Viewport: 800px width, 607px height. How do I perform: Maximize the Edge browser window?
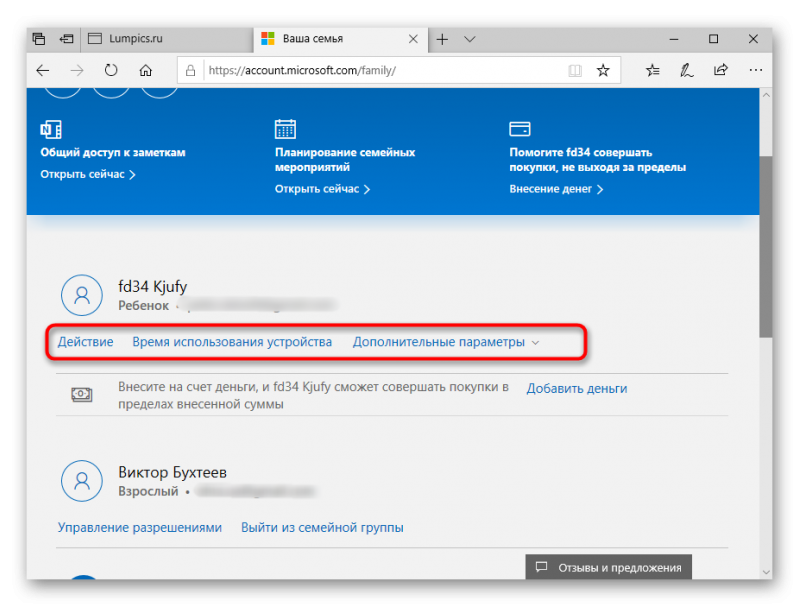tap(713, 39)
